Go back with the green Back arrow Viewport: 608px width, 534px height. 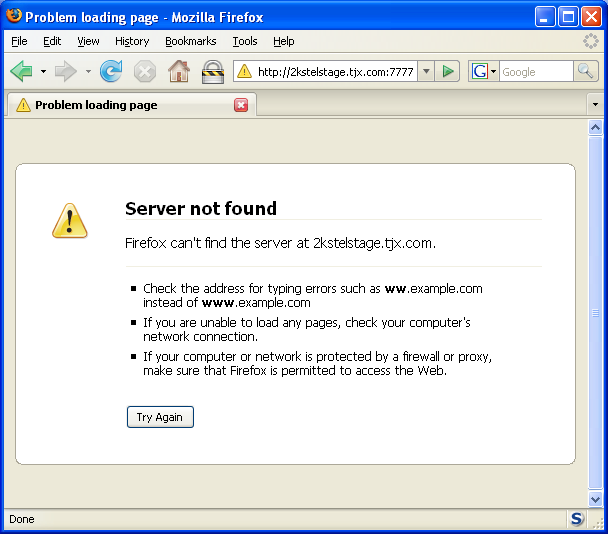[x=22, y=71]
